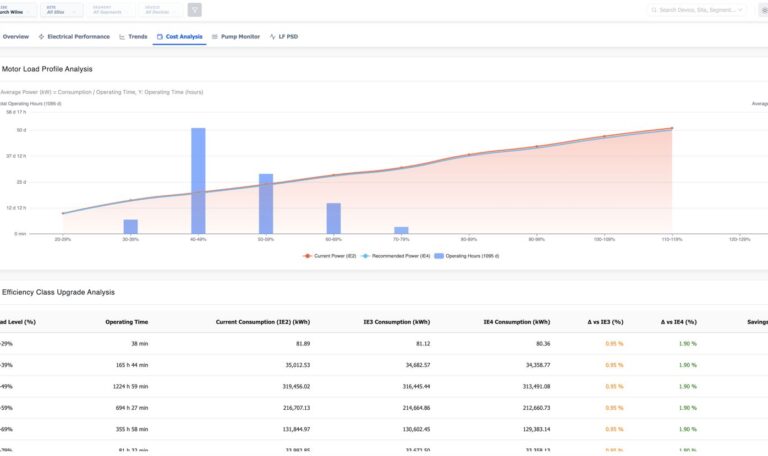Screen dimensions: 768x456
Task: Click the 165 h 44 min cell
Action: point(132,365)
